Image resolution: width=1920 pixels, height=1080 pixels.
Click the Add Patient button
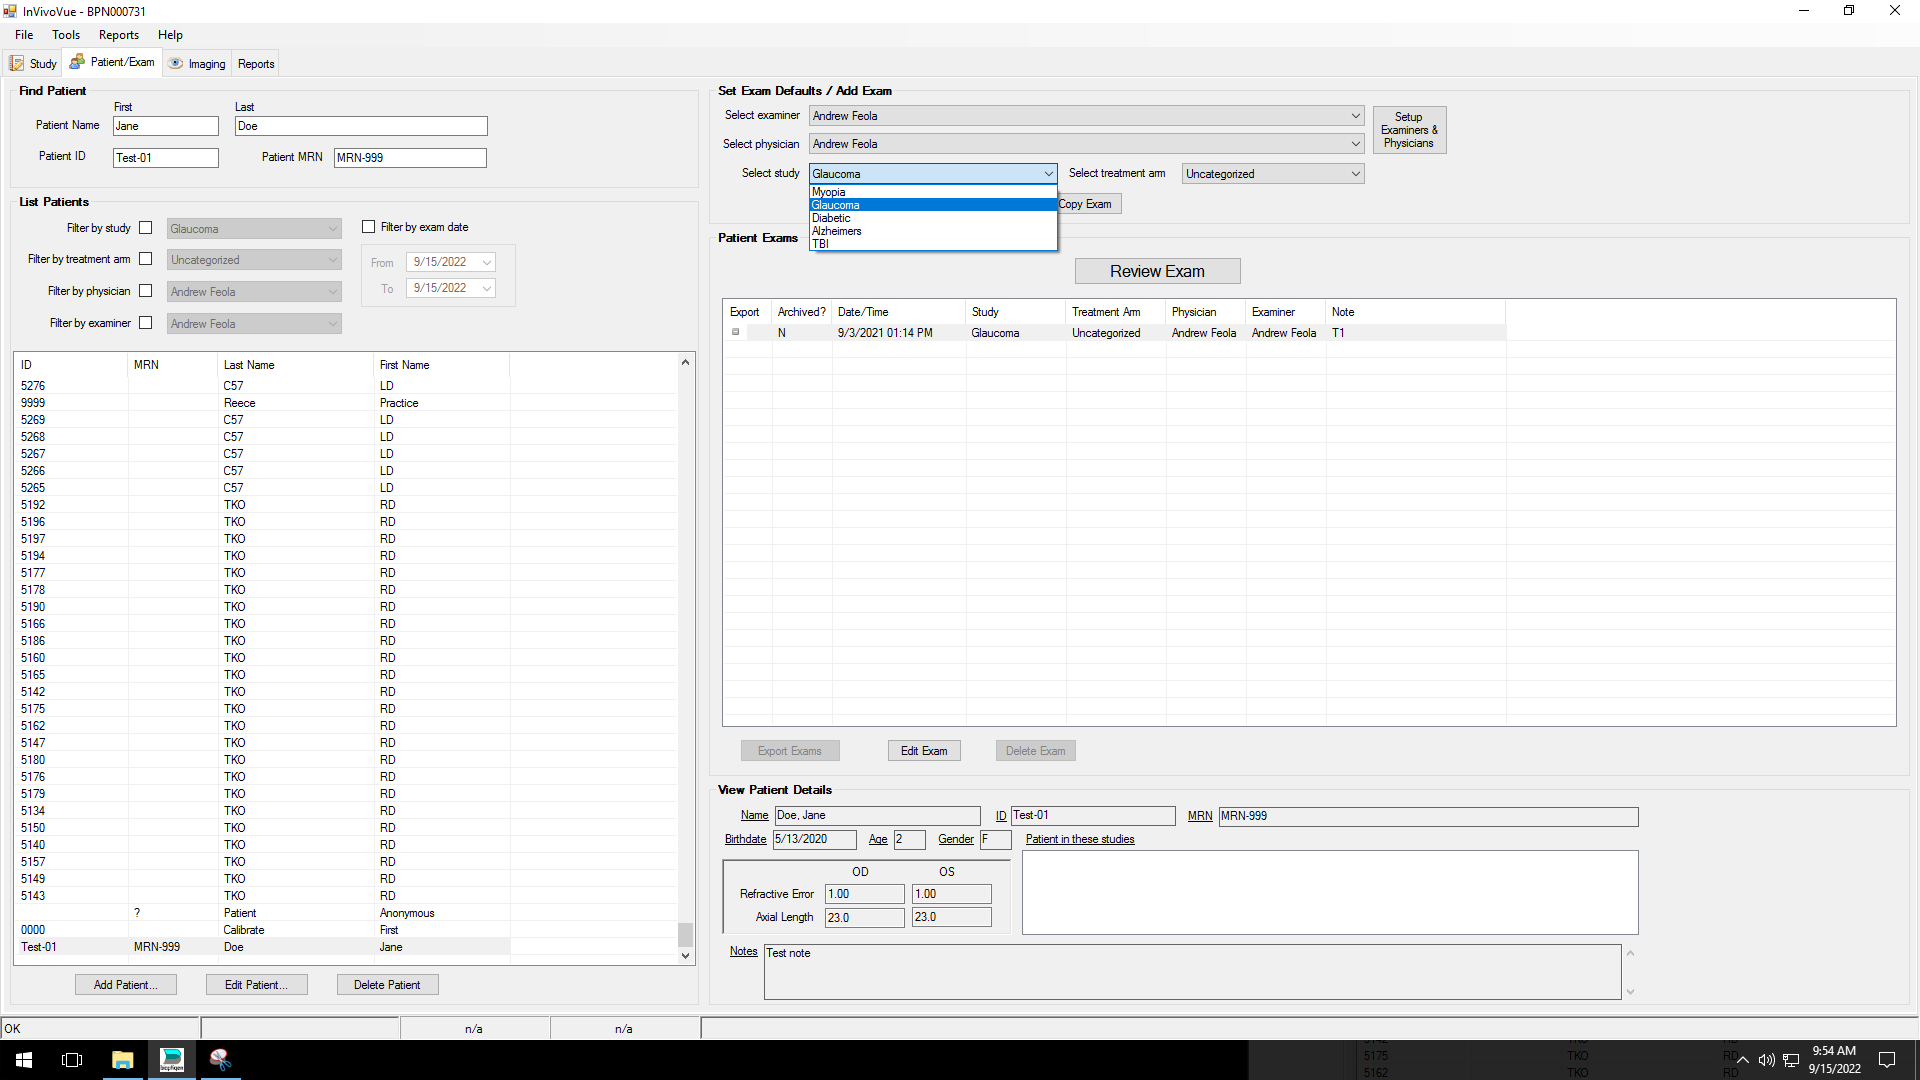(125, 985)
